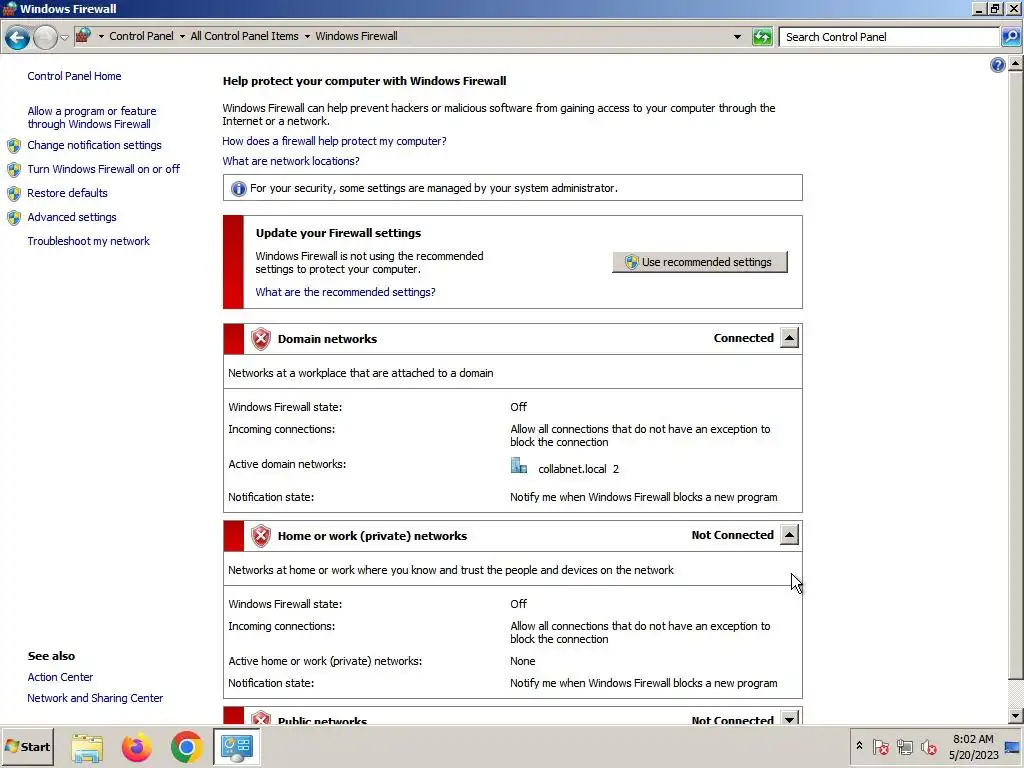Open What are the recommended settings link
The width and height of the screenshot is (1024, 768).
[345, 293]
